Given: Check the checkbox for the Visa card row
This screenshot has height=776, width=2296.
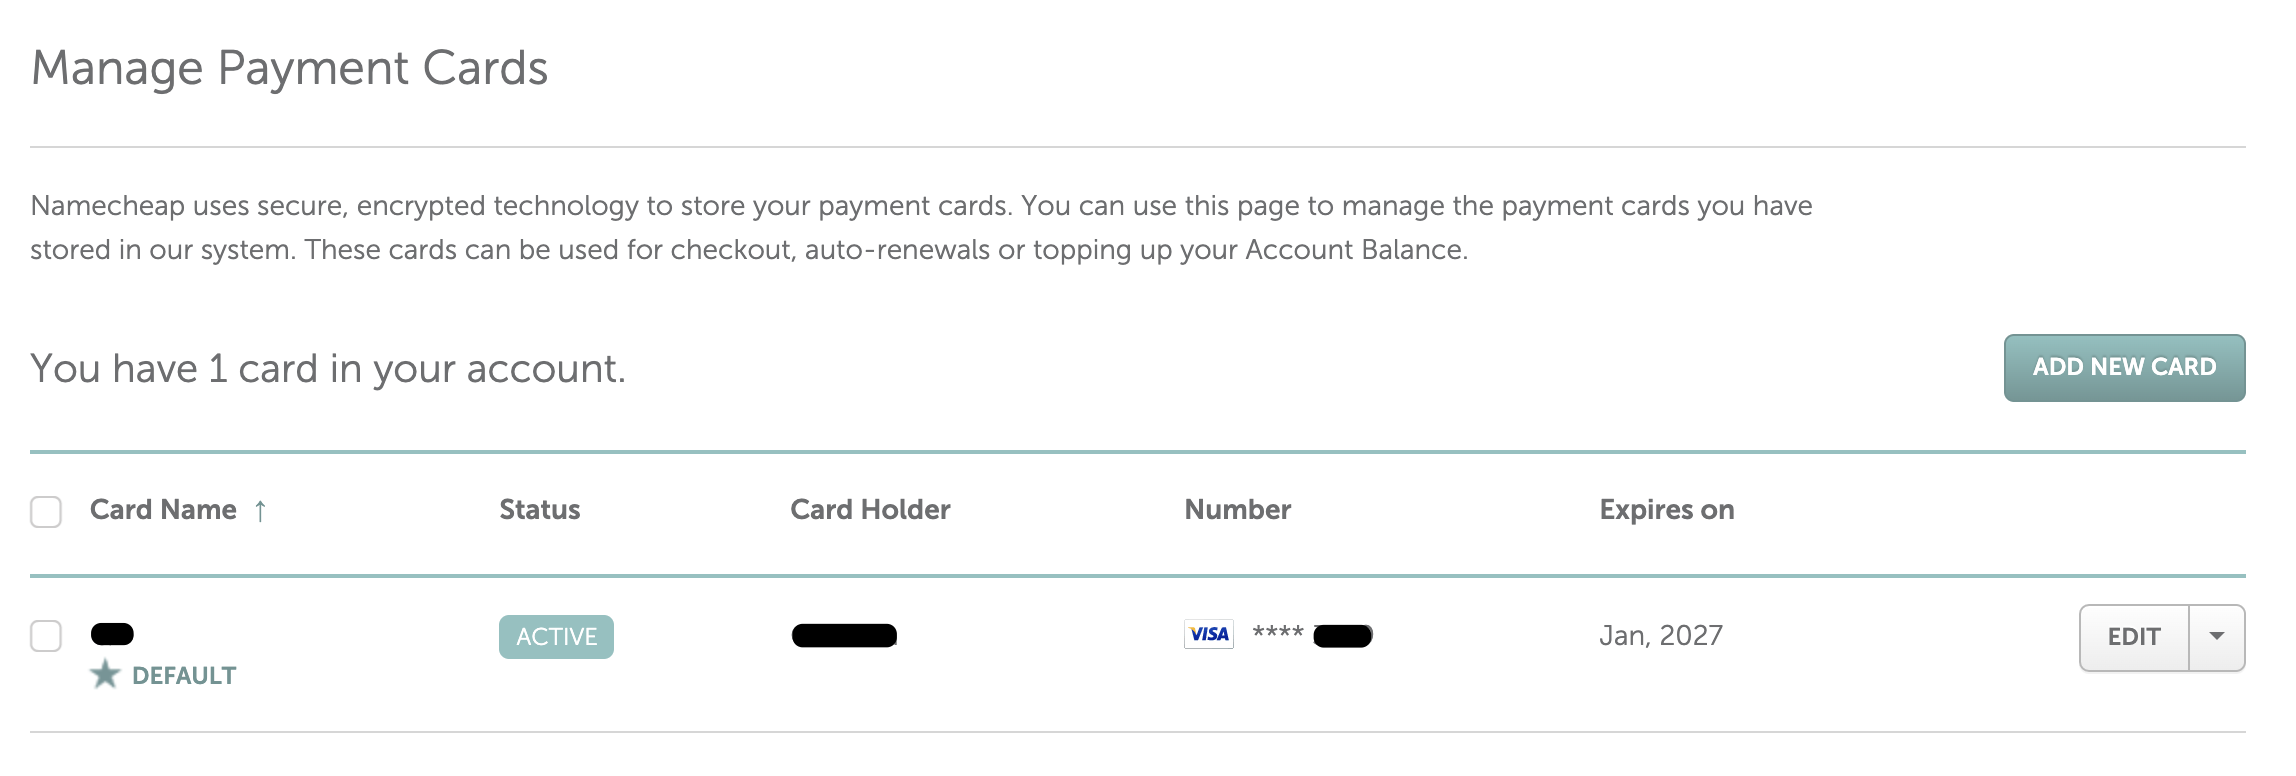Looking at the screenshot, I should (46, 636).
